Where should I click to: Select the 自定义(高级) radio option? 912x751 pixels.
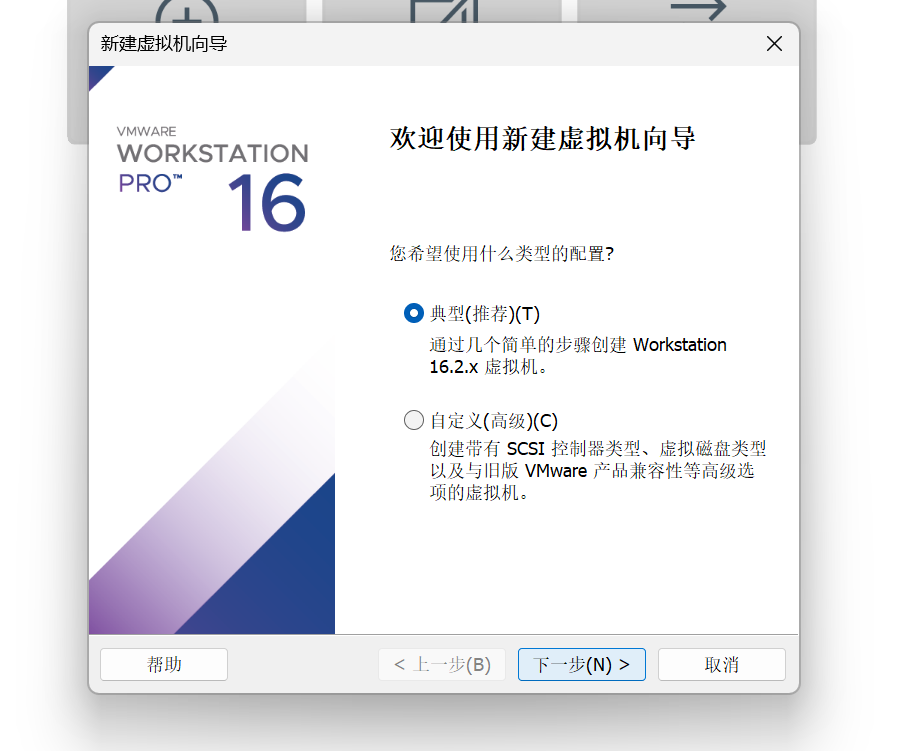414,420
